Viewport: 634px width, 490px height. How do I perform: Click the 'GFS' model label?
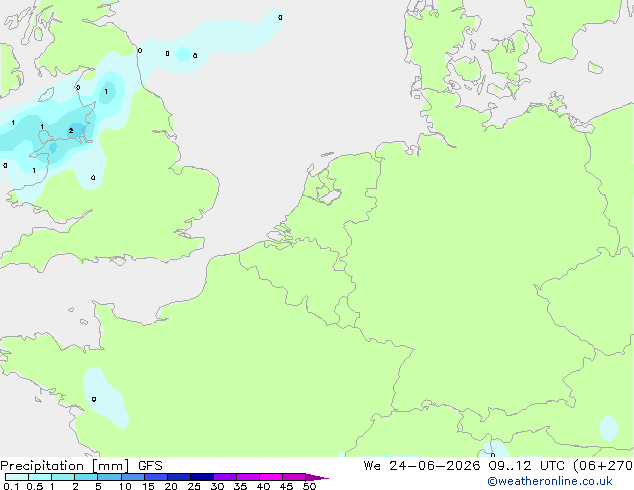pyautogui.click(x=150, y=466)
